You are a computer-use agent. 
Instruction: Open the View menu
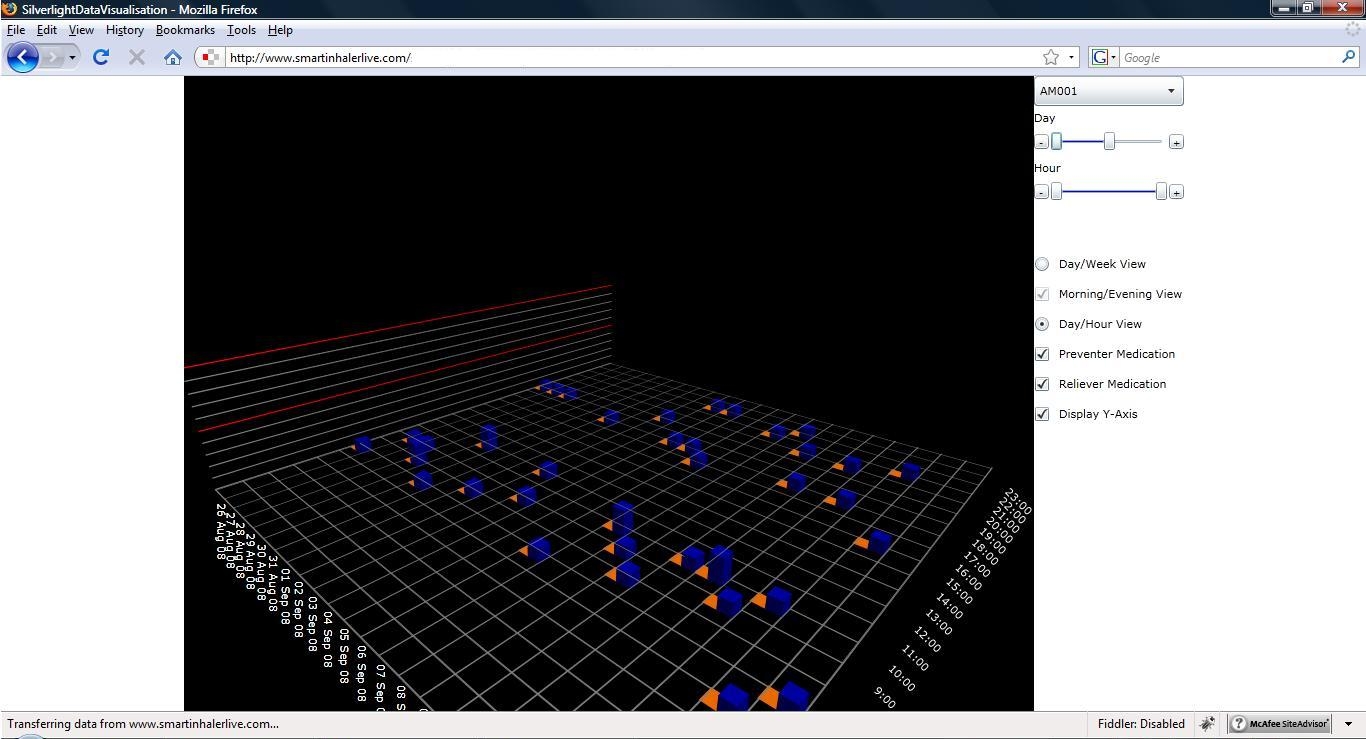coord(81,30)
